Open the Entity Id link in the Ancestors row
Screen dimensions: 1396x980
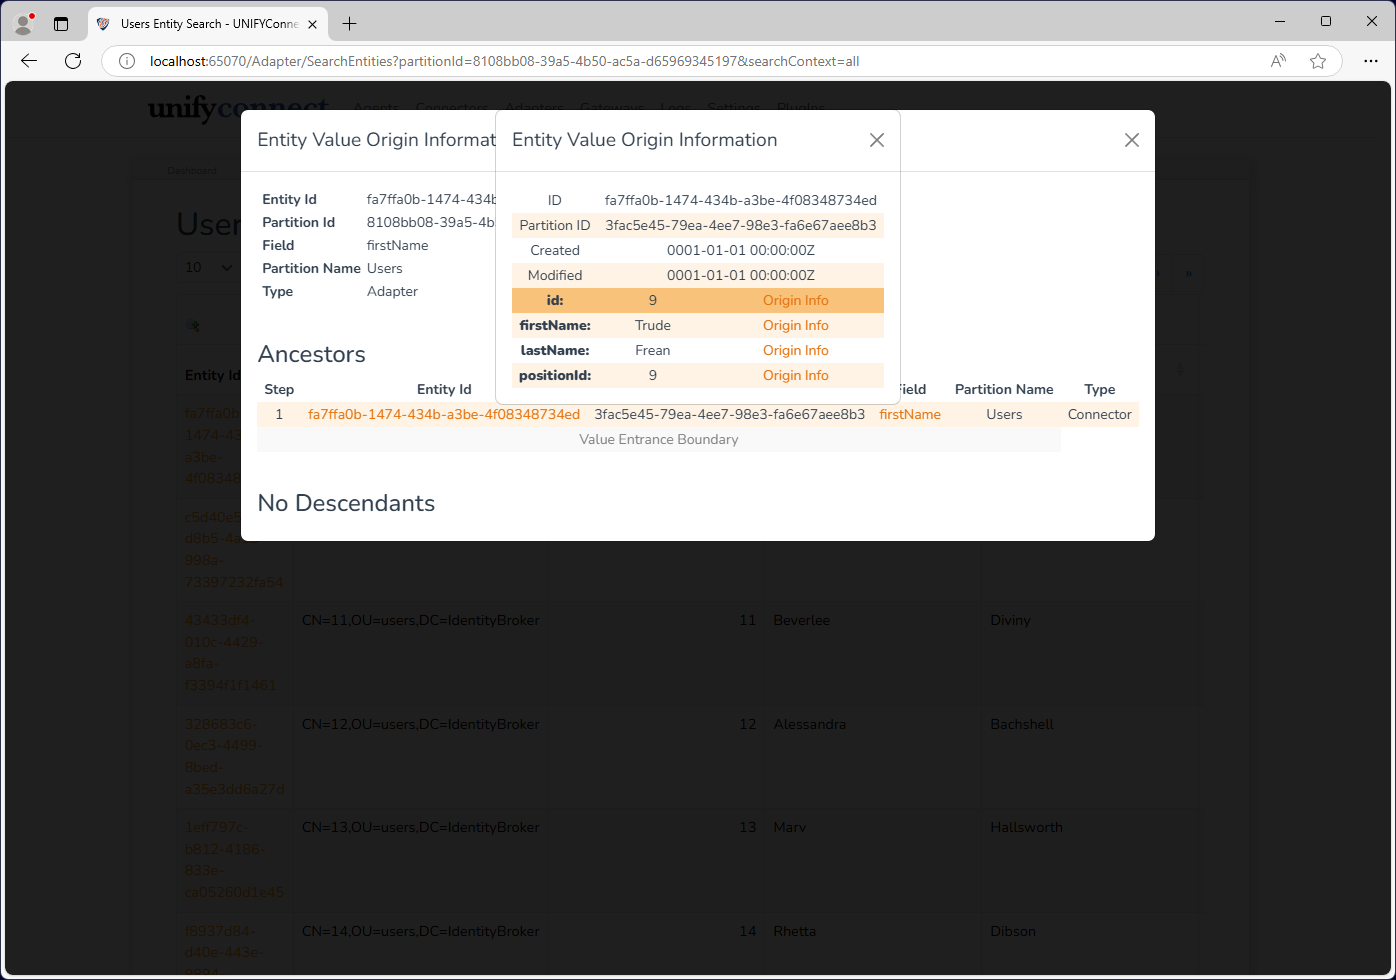pyautogui.click(x=444, y=414)
